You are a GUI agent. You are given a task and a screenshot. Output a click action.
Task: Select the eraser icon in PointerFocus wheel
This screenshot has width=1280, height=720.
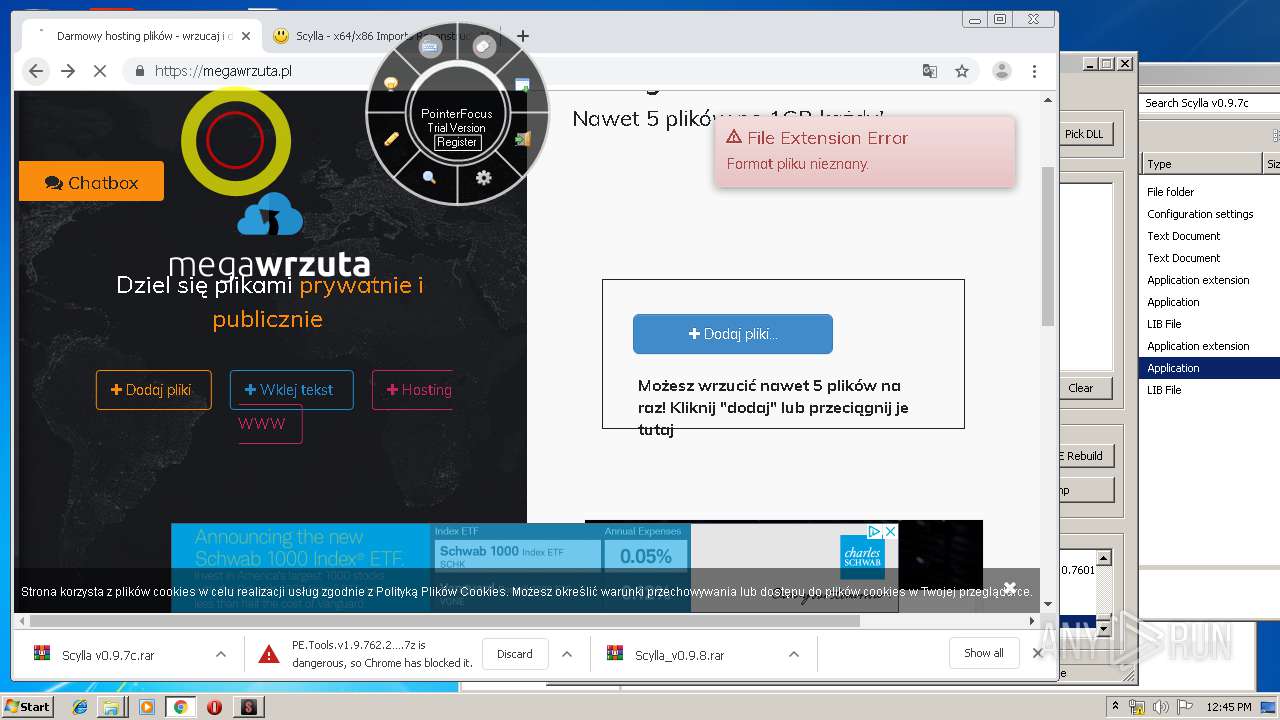[484, 47]
